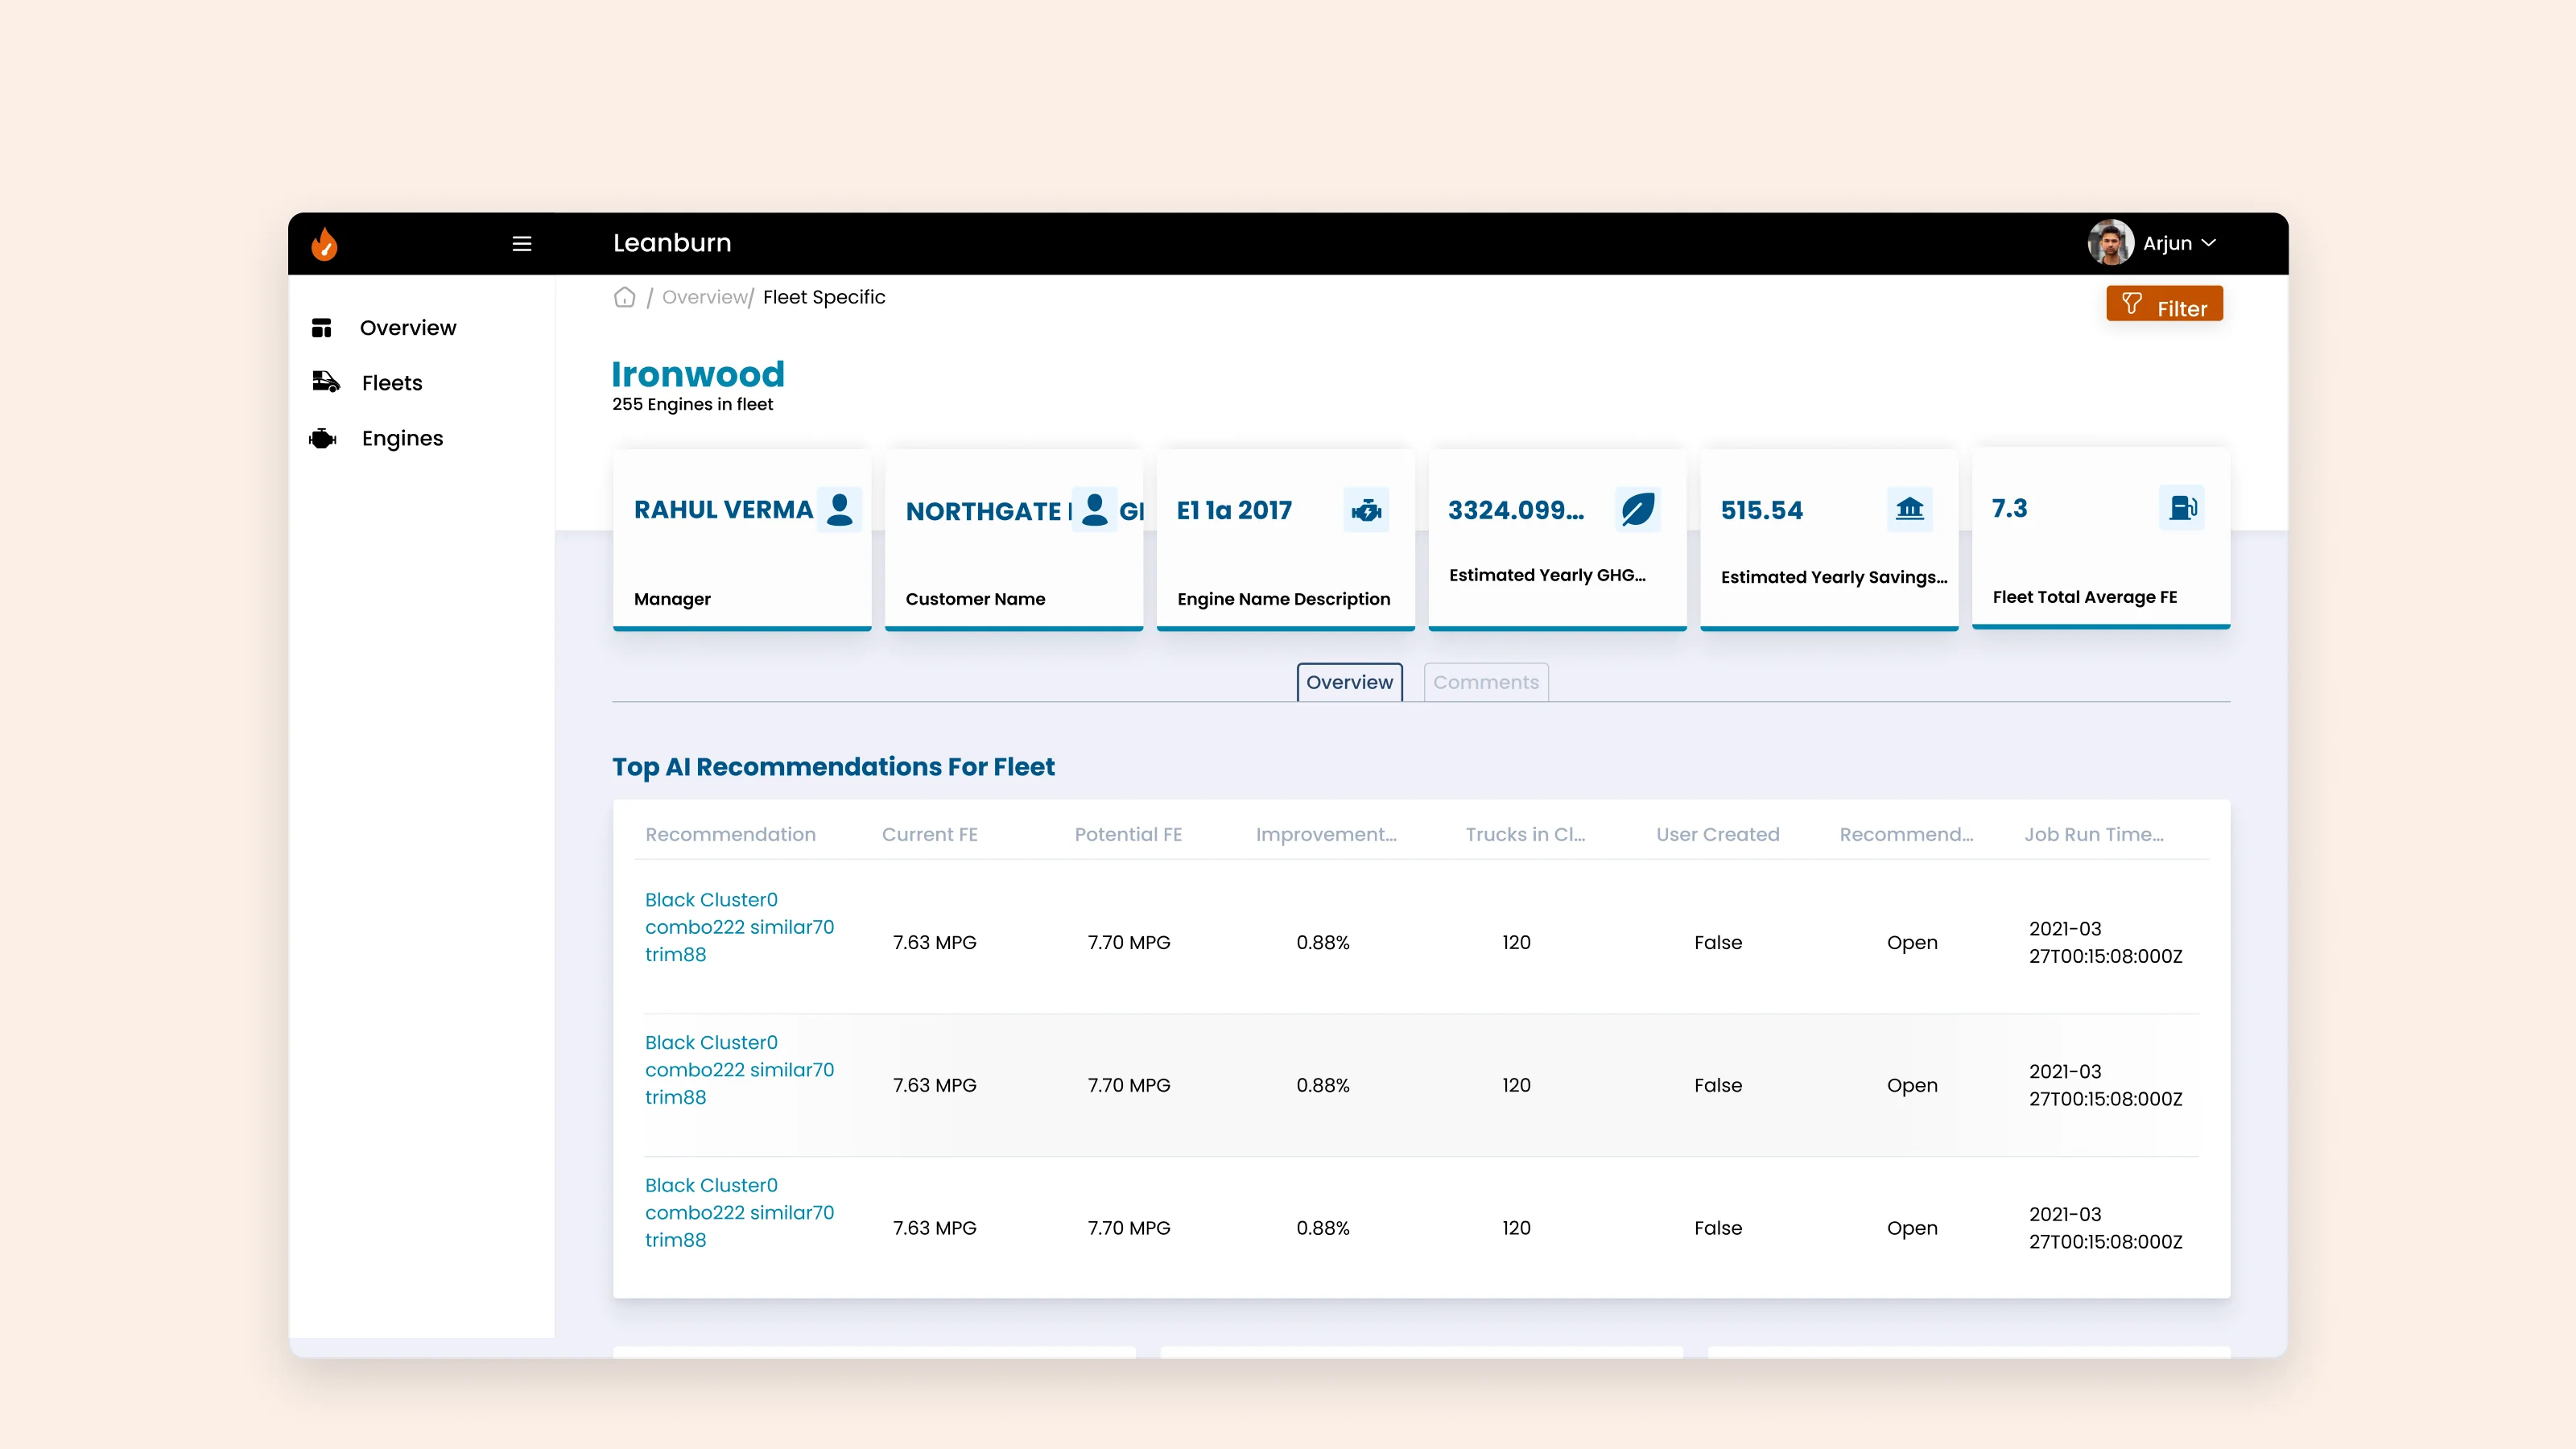The image size is (2576, 1449).
Task: Sort by the Potential FE column header
Action: pyautogui.click(x=1128, y=834)
